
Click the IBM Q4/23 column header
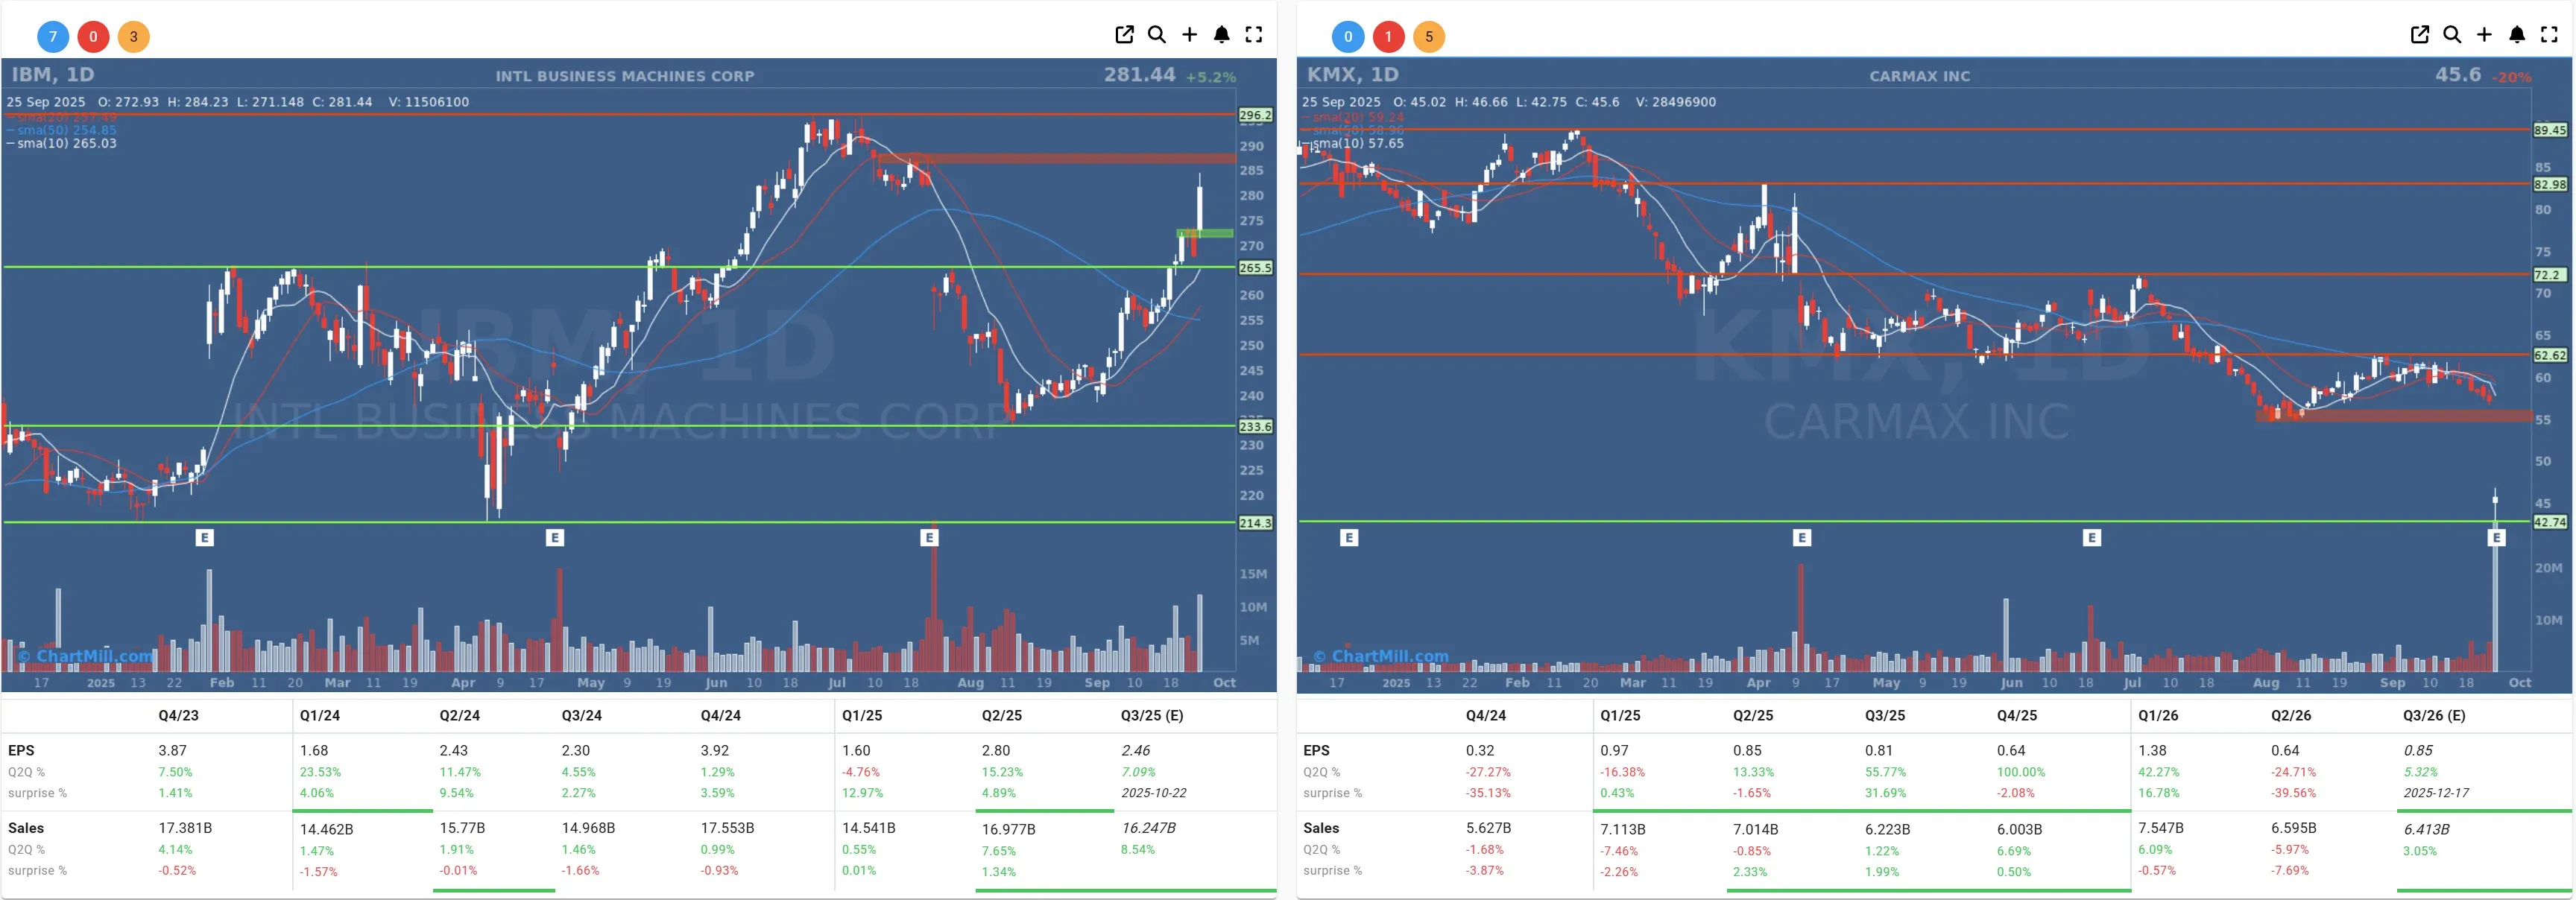point(178,716)
